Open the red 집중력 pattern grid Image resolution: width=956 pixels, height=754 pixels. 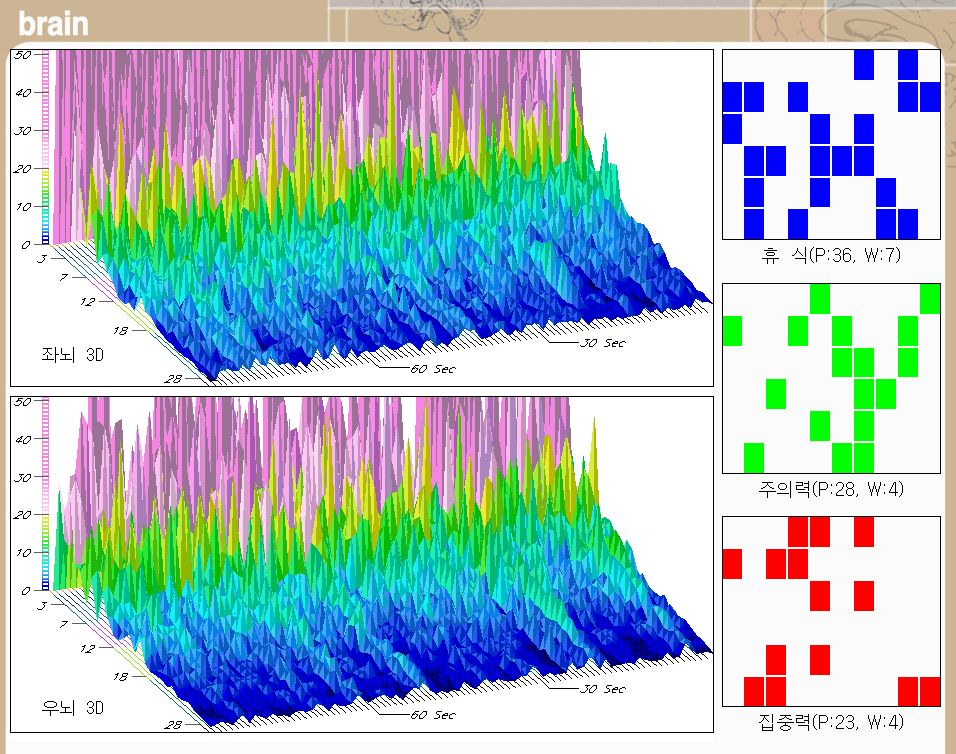pos(831,611)
